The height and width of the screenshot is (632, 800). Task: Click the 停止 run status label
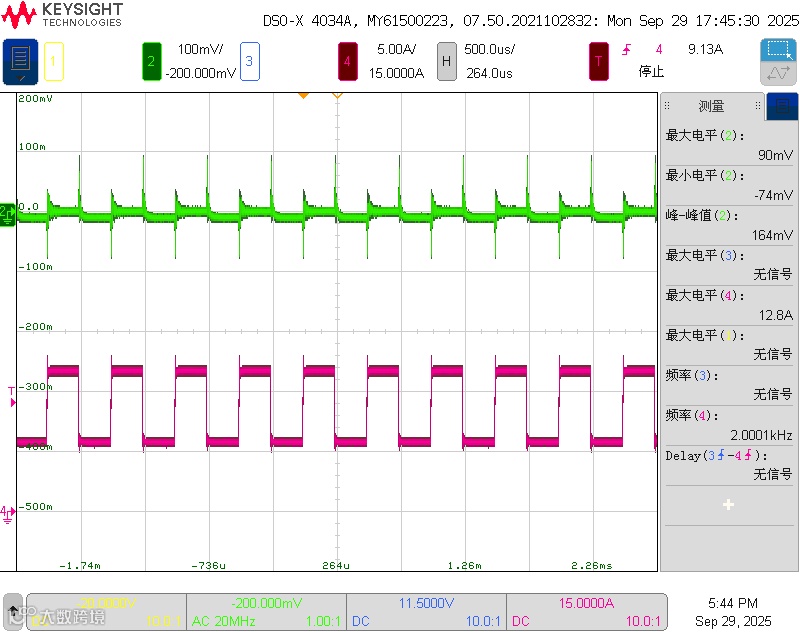click(x=651, y=71)
